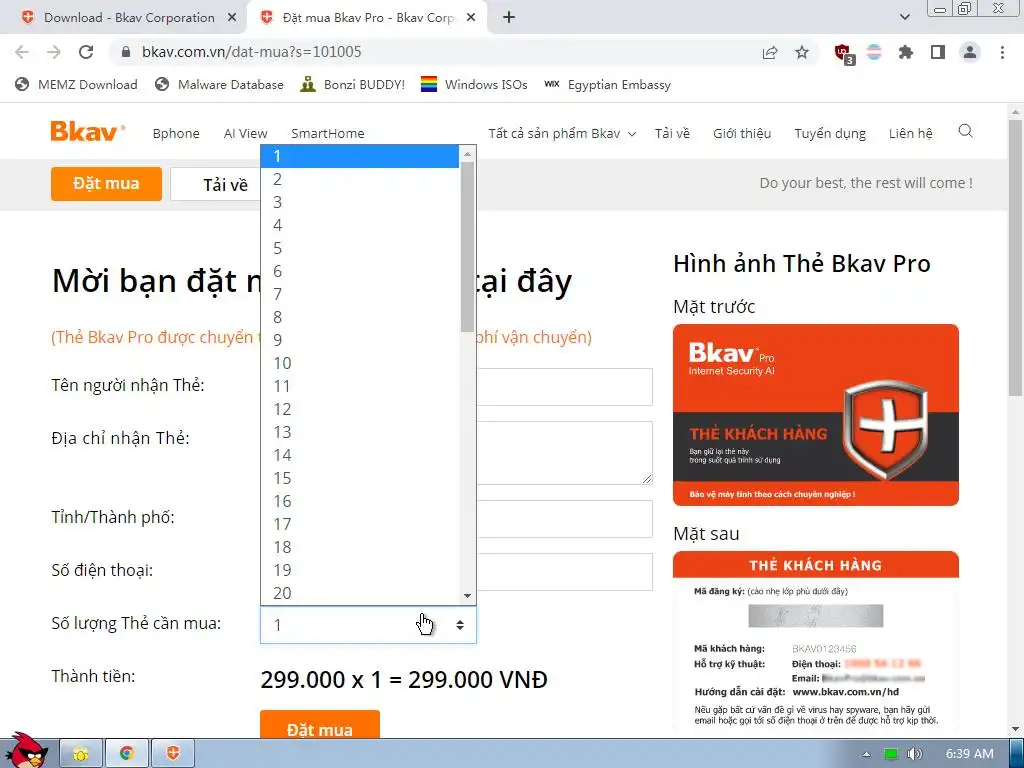Click the Bkav Pro card back image
The height and width of the screenshot is (768, 1024).
(x=816, y=641)
